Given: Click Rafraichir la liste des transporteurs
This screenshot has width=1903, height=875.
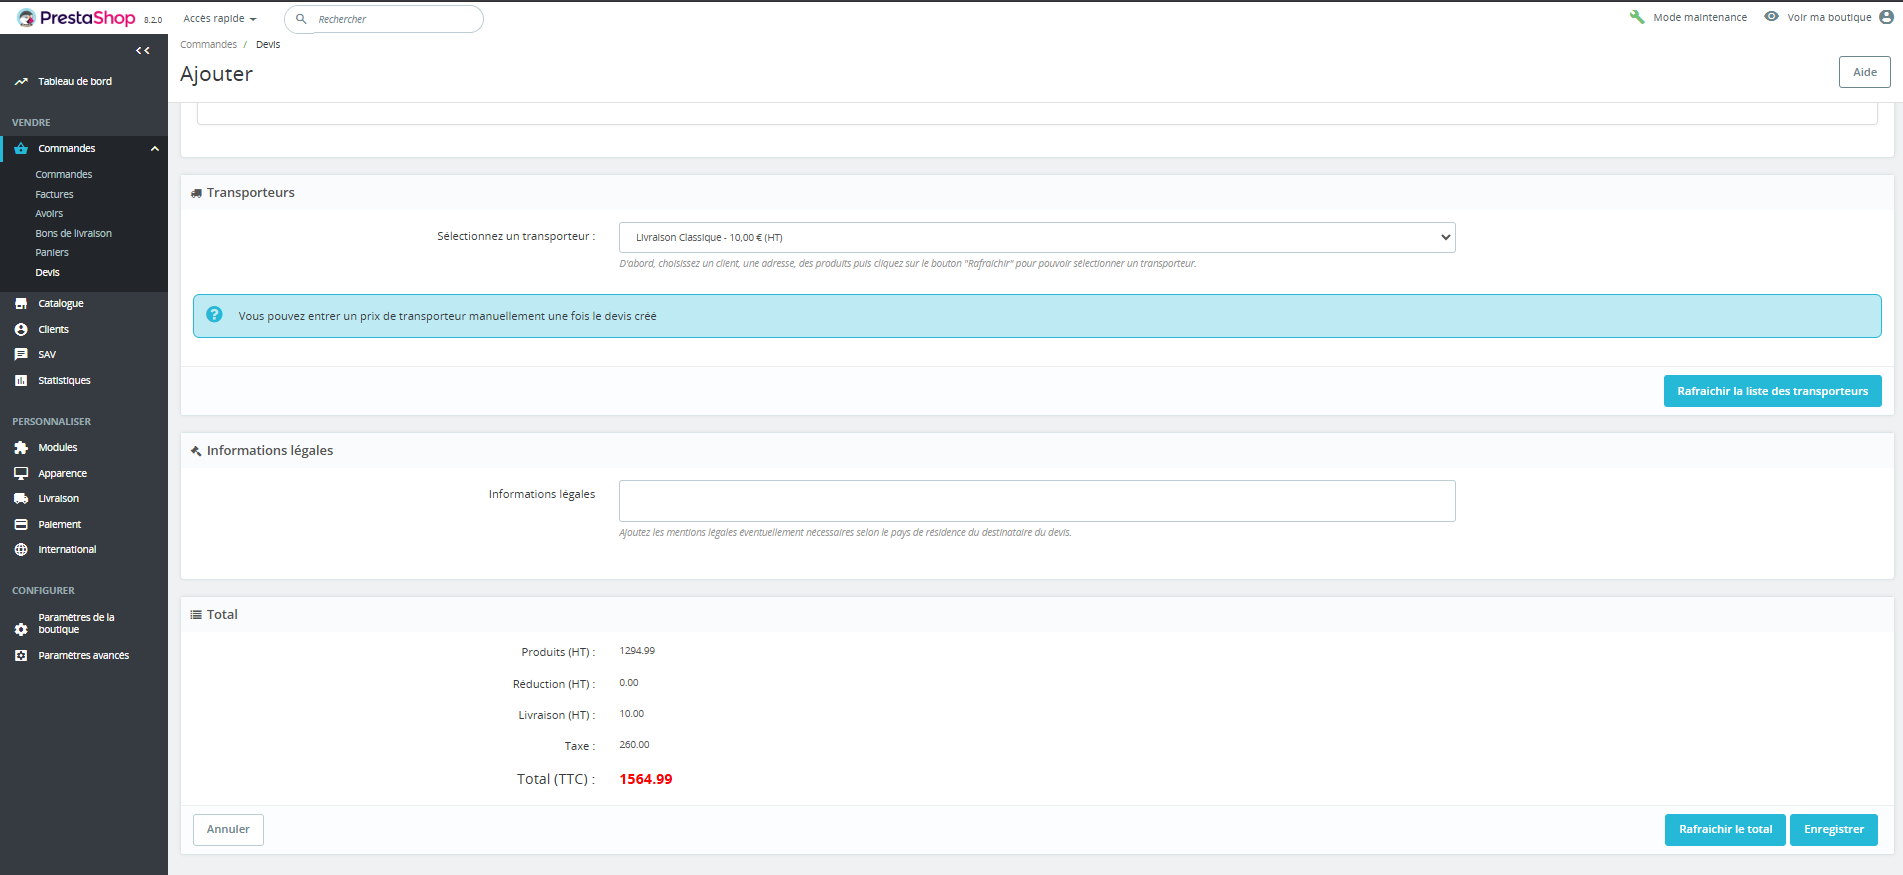Looking at the screenshot, I should tap(1772, 391).
